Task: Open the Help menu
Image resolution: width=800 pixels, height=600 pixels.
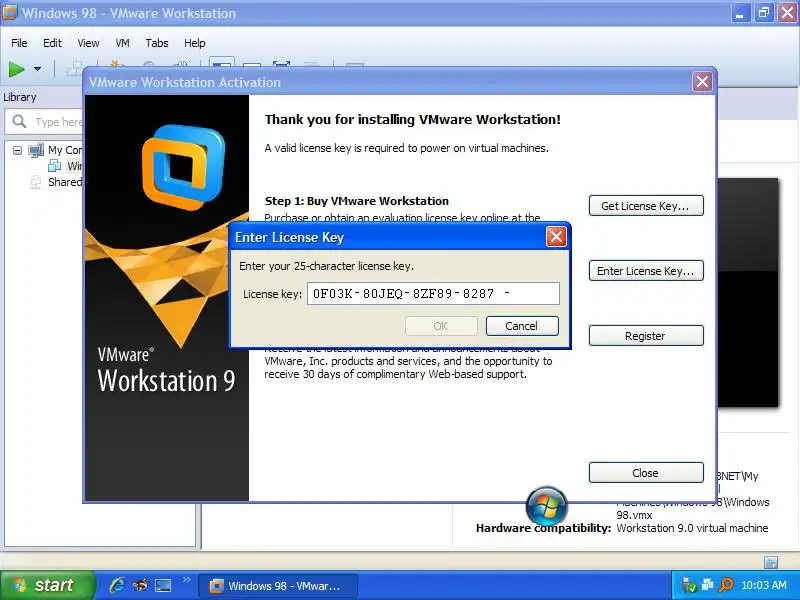Action: (x=194, y=43)
